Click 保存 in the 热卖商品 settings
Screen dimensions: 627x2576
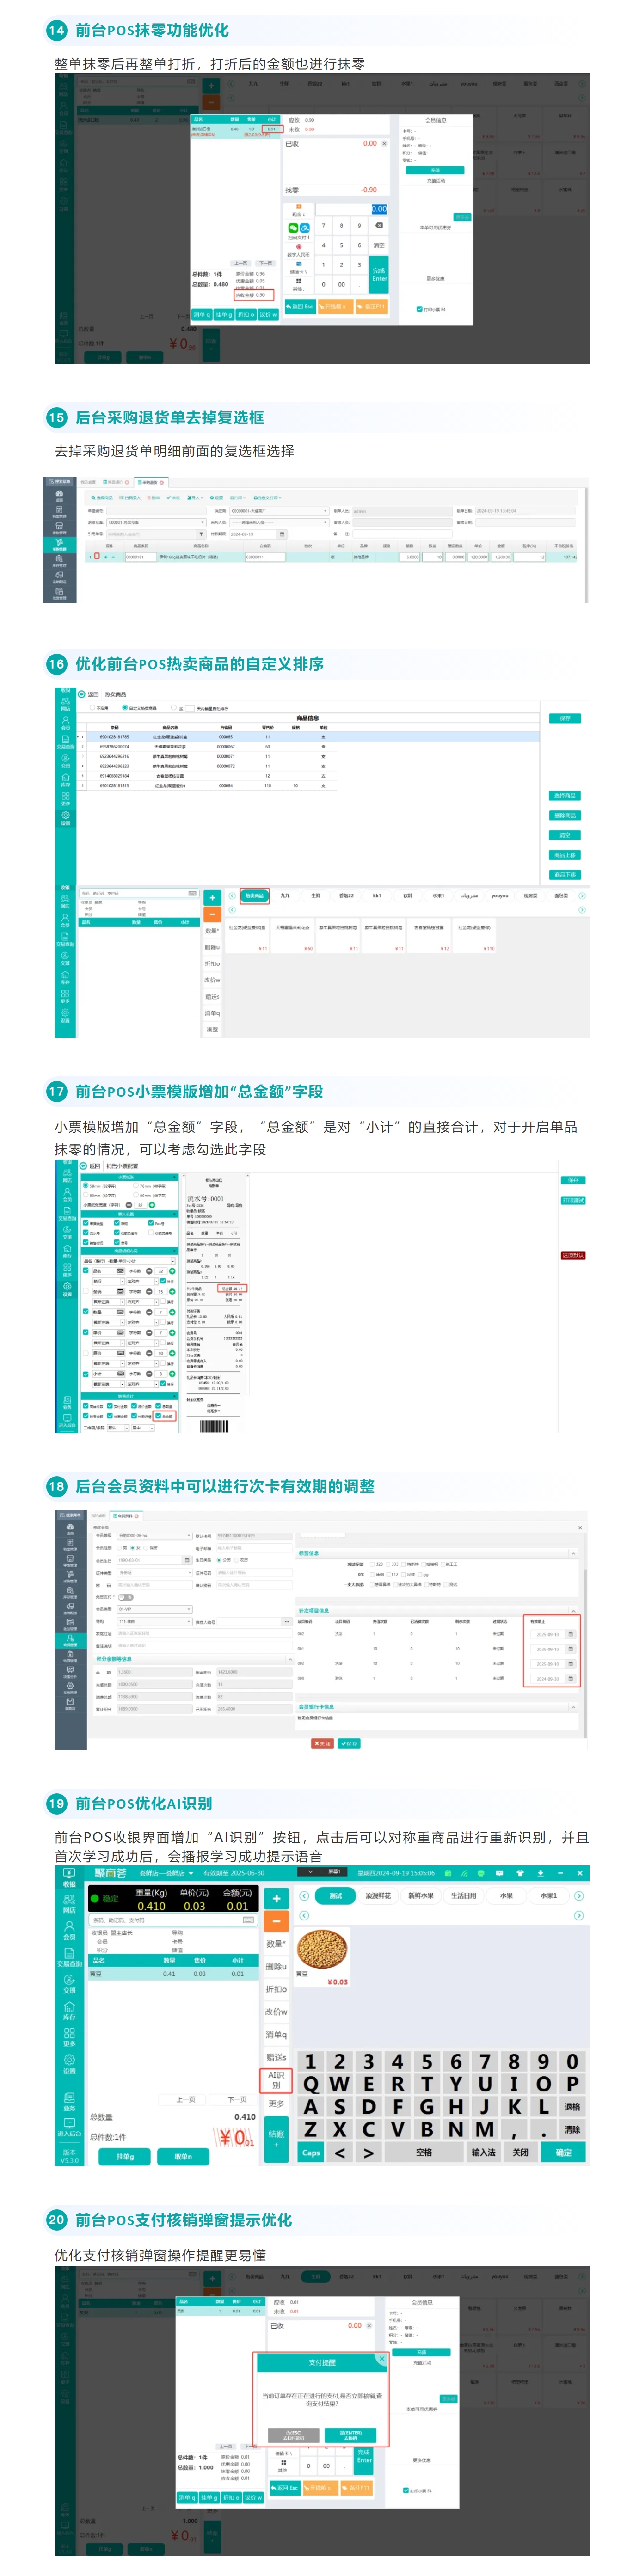tap(565, 719)
